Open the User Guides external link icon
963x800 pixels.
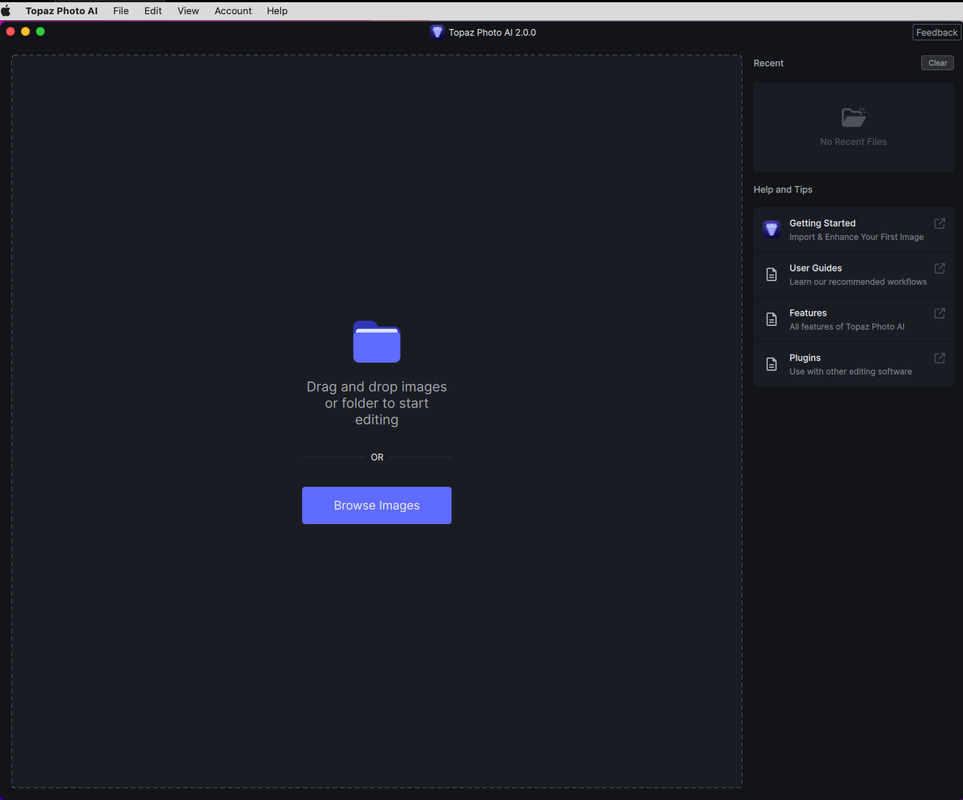939,268
